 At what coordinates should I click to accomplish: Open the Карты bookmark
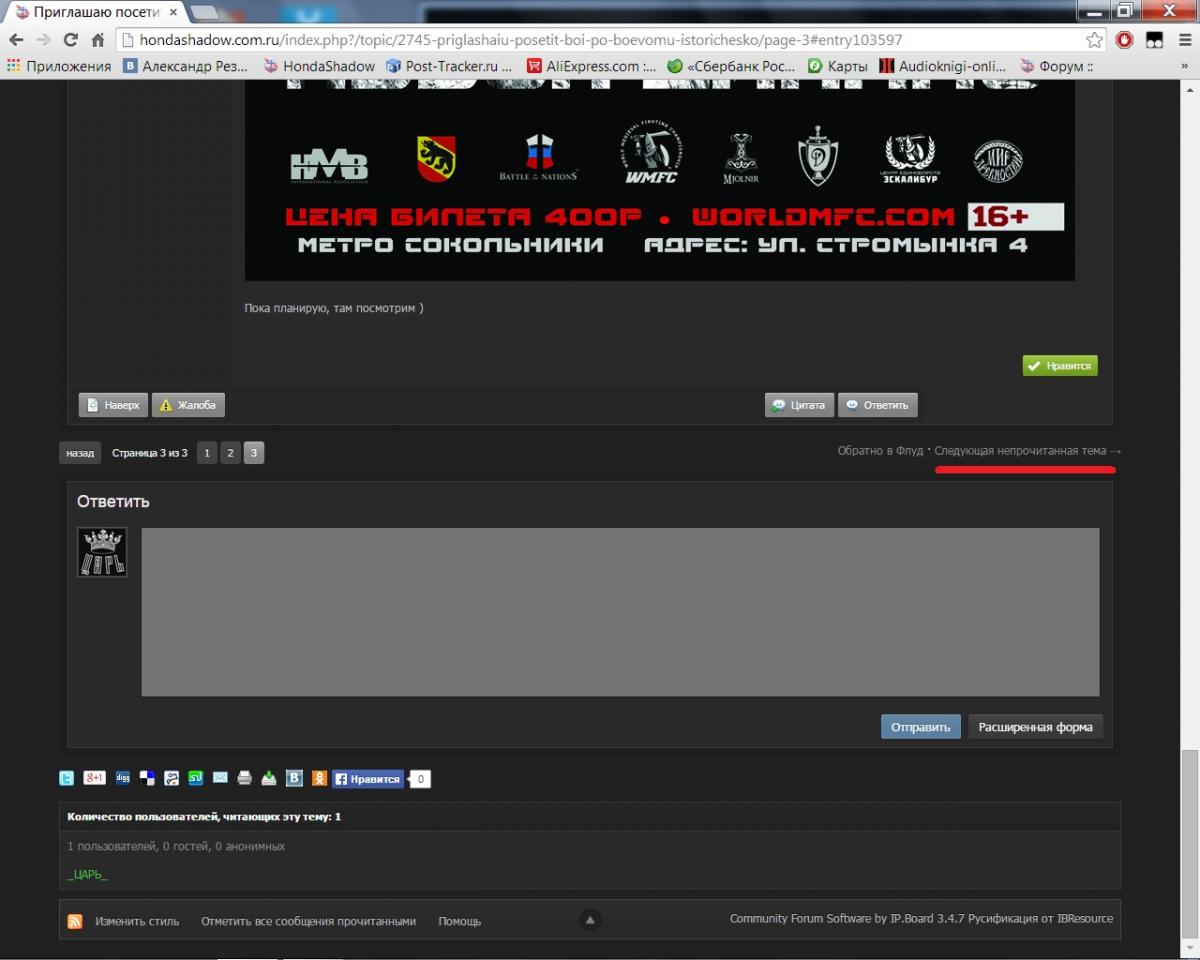point(838,66)
